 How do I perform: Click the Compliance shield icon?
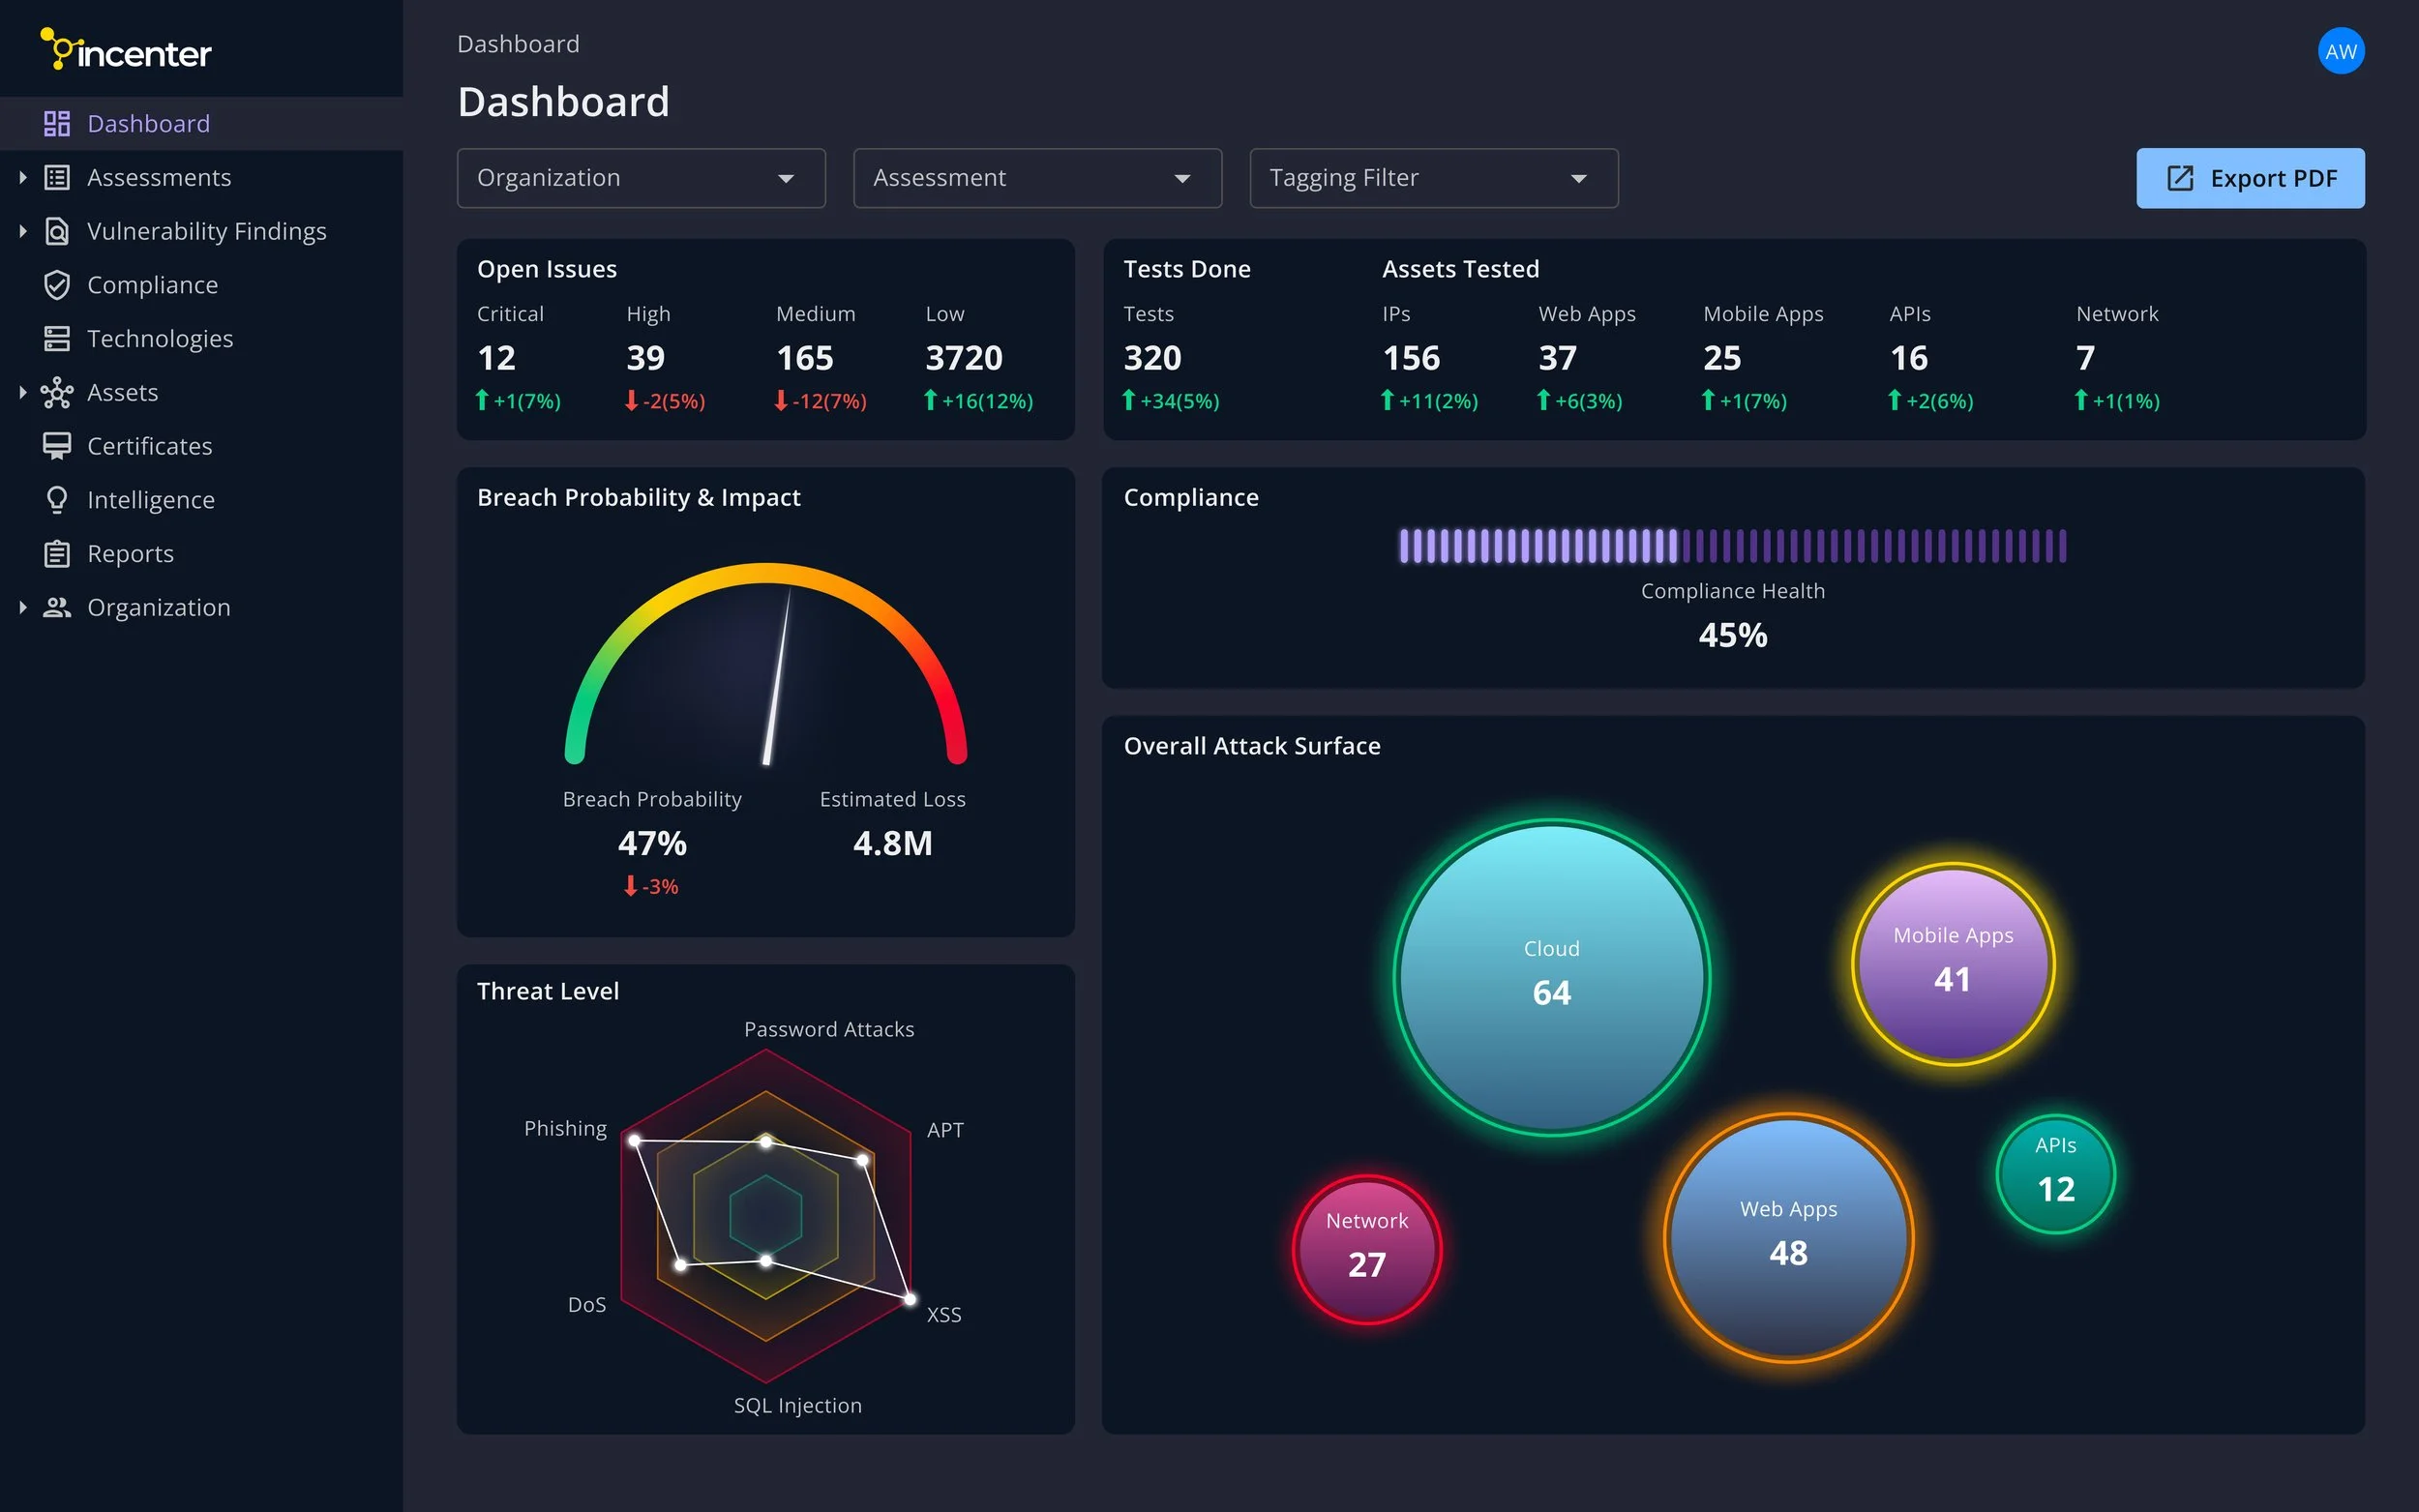click(x=57, y=284)
